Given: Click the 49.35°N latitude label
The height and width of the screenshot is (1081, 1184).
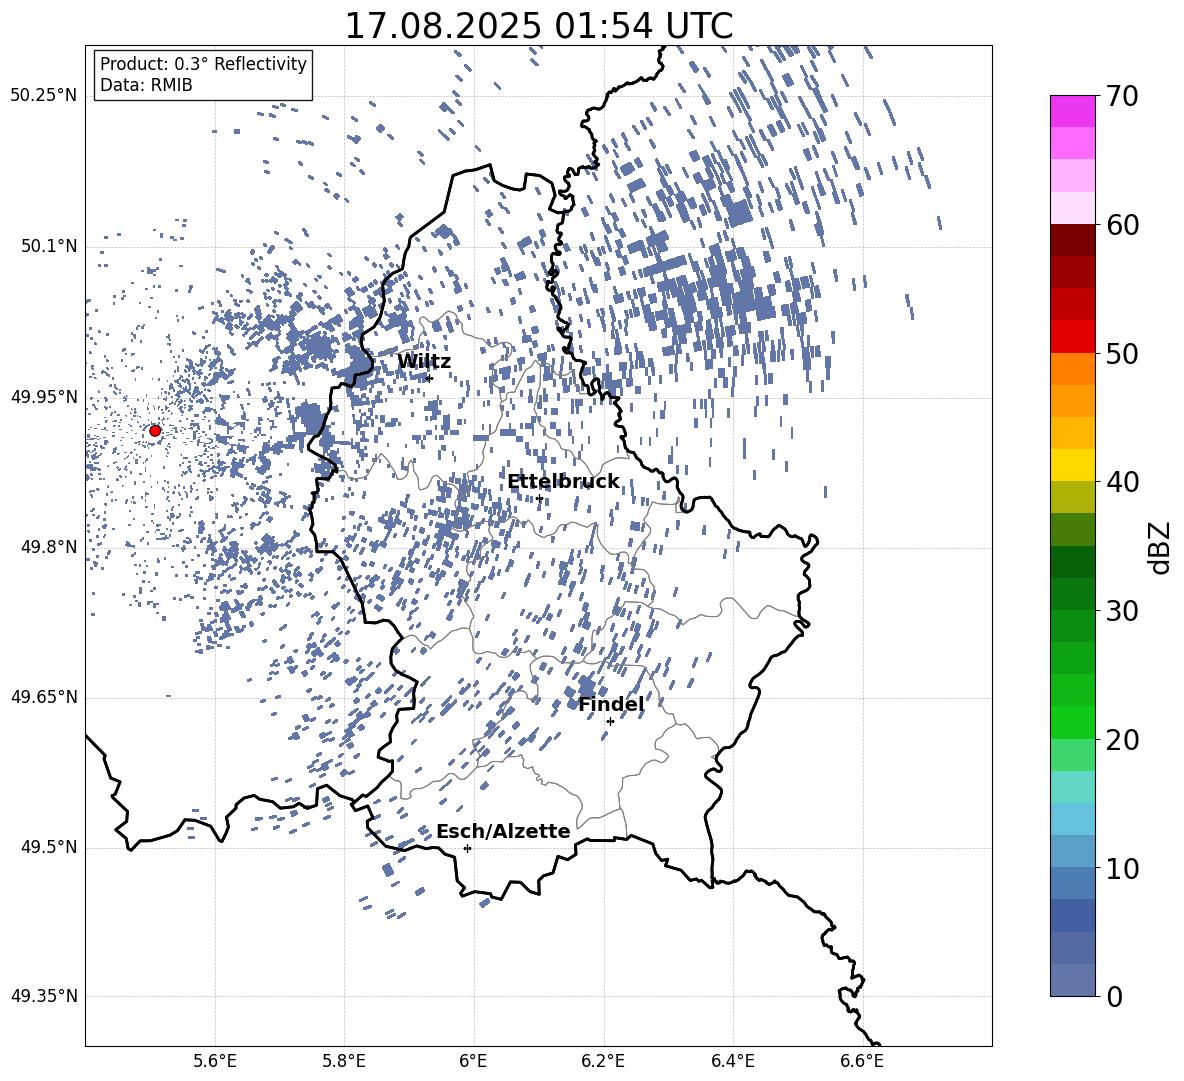Looking at the screenshot, I should [44, 996].
